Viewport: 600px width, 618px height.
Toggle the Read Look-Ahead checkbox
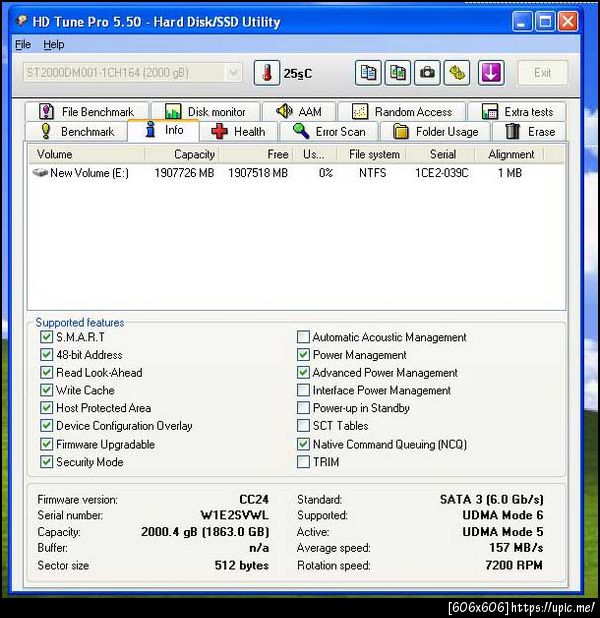46,372
